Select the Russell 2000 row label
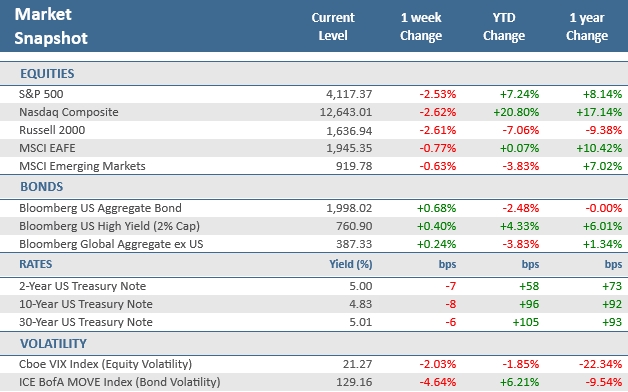 [x=52, y=130]
